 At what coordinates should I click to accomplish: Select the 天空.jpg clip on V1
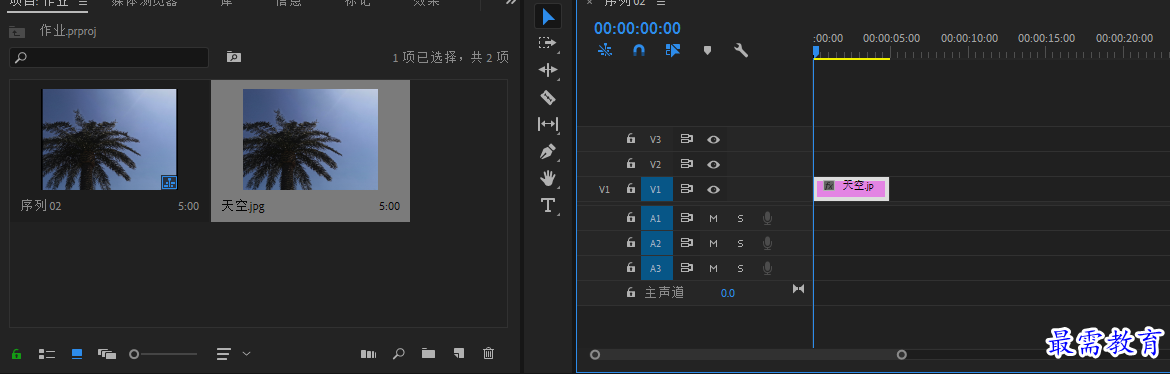pyautogui.click(x=851, y=189)
